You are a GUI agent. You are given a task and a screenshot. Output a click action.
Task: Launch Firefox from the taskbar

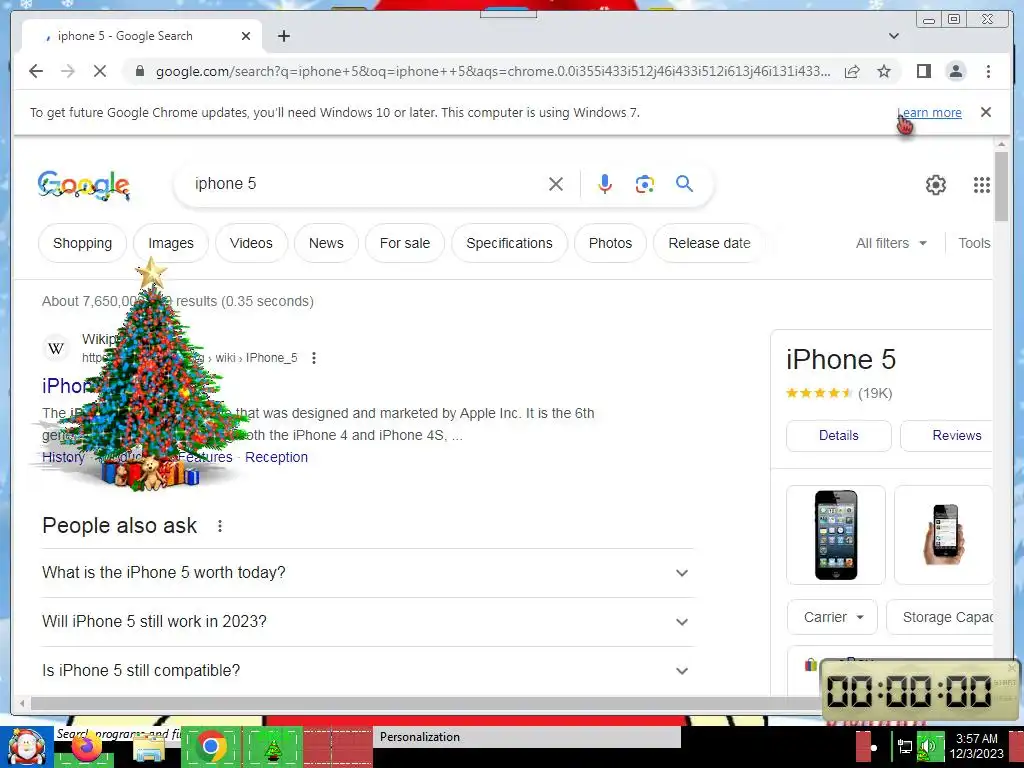coord(85,746)
